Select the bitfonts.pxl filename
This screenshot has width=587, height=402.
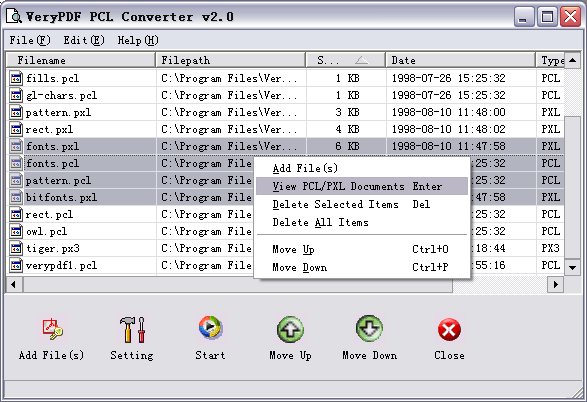click(61, 197)
